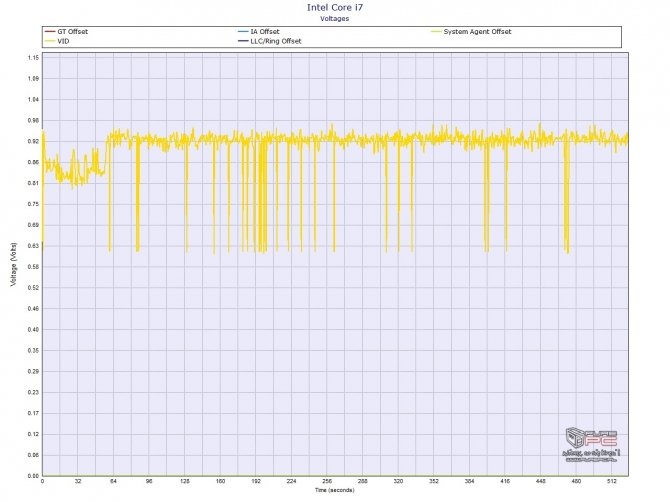Click the 256 tick on time axis
Image resolution: width=670 pixels, height=502 pixels.
coord(327,481)
